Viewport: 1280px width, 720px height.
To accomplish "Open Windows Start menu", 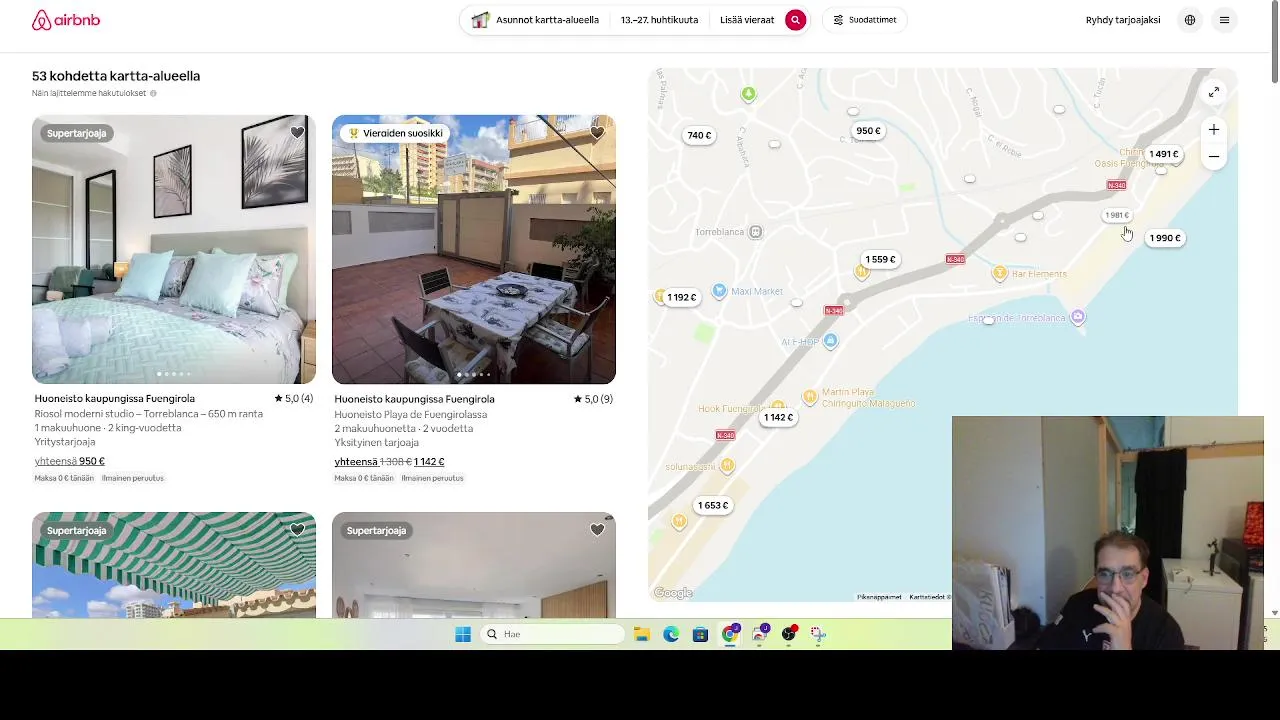I will [463, 634].
